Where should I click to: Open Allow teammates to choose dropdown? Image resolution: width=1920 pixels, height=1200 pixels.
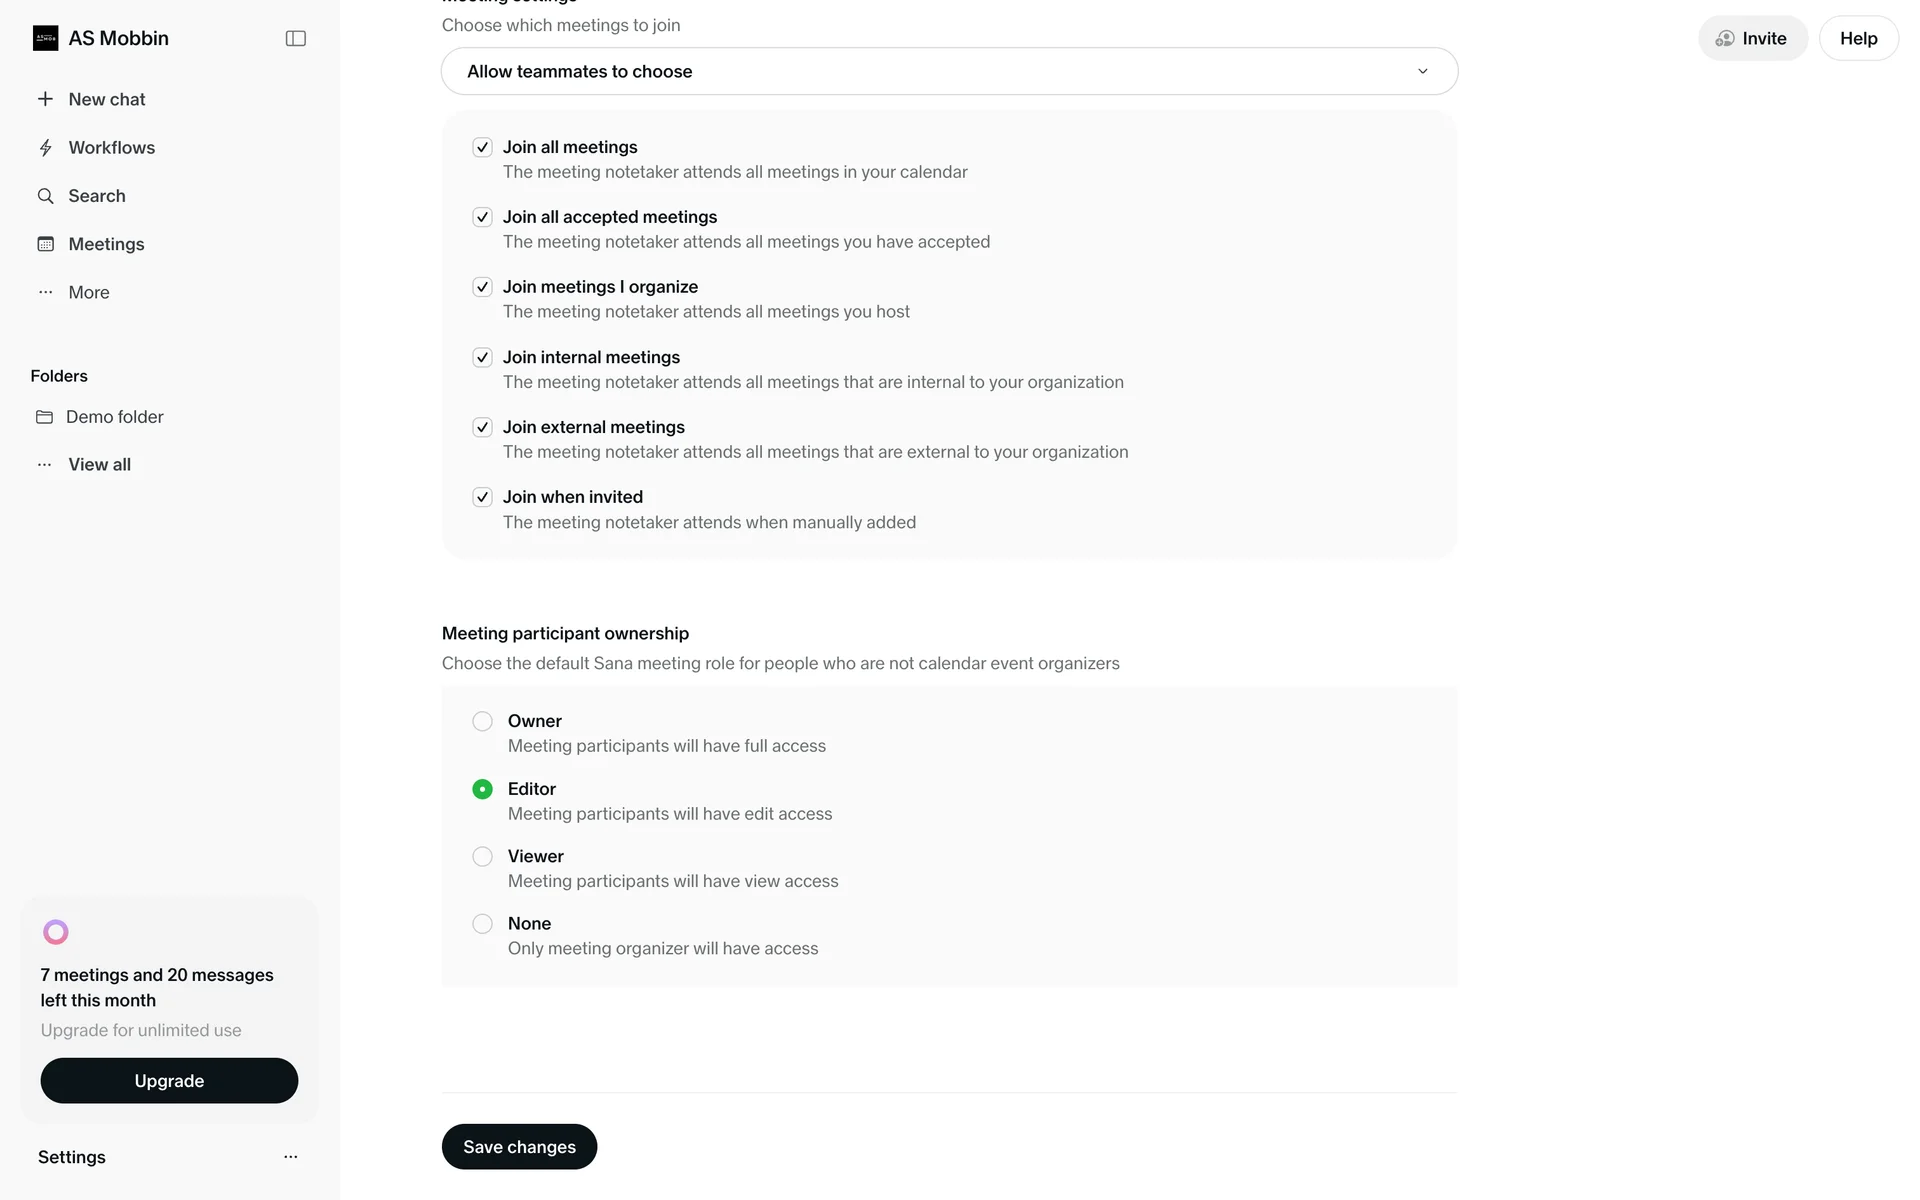pyautogui.click(x=949, y=71)
